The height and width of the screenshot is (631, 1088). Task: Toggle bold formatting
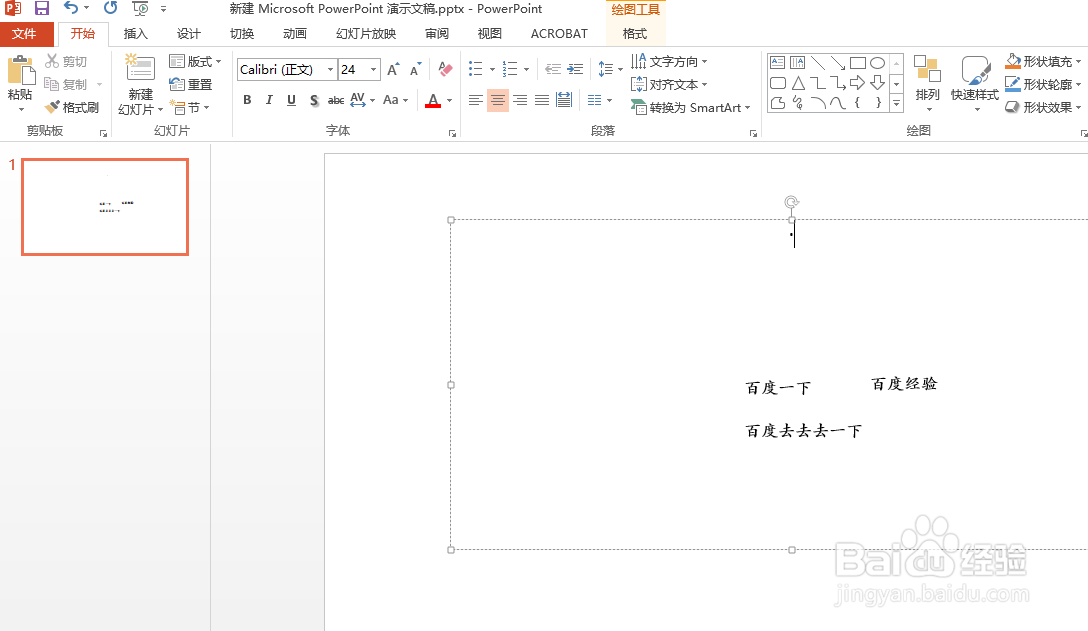point(247,100)
